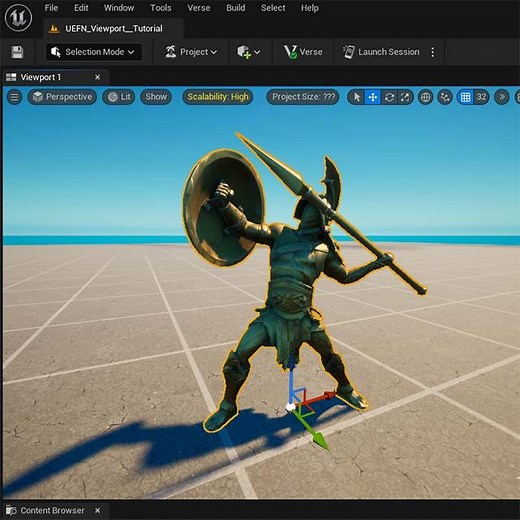The image size is (520, 520).
Task: Open the Help menu
Action: [310, 8]
